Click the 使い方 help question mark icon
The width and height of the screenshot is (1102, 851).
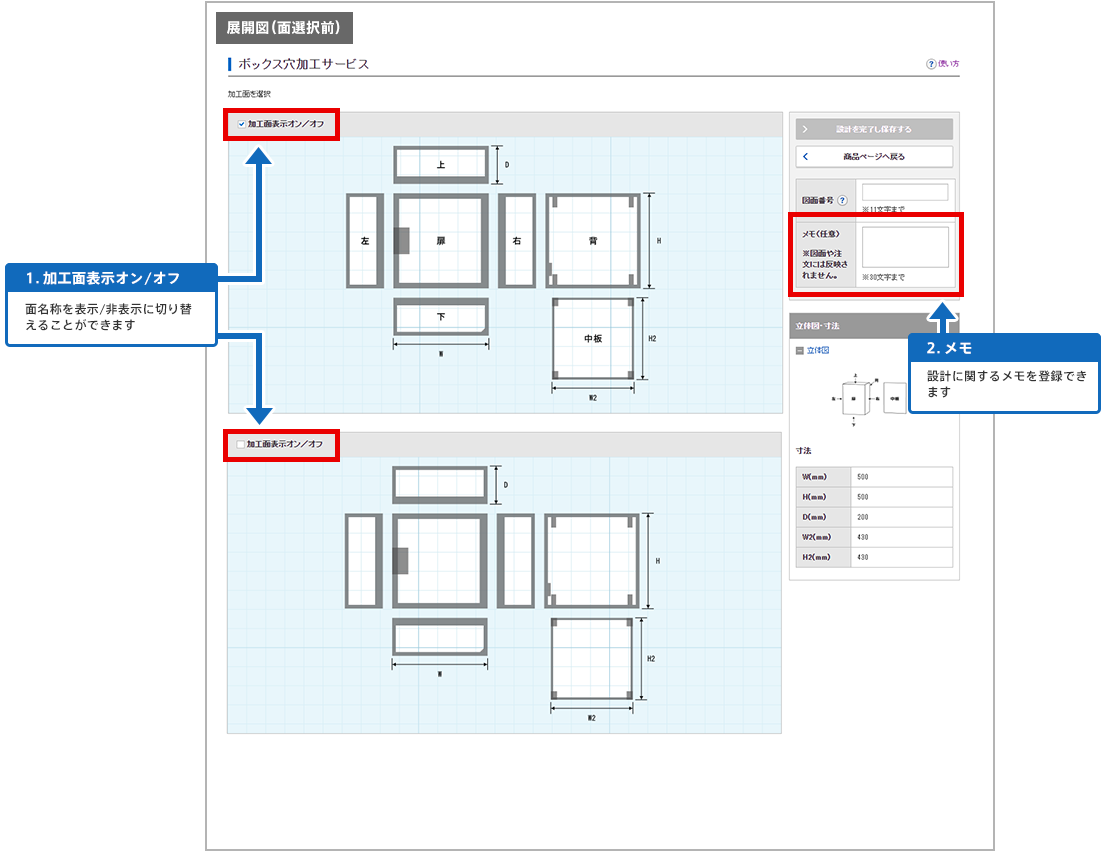(x=931, y=64)
